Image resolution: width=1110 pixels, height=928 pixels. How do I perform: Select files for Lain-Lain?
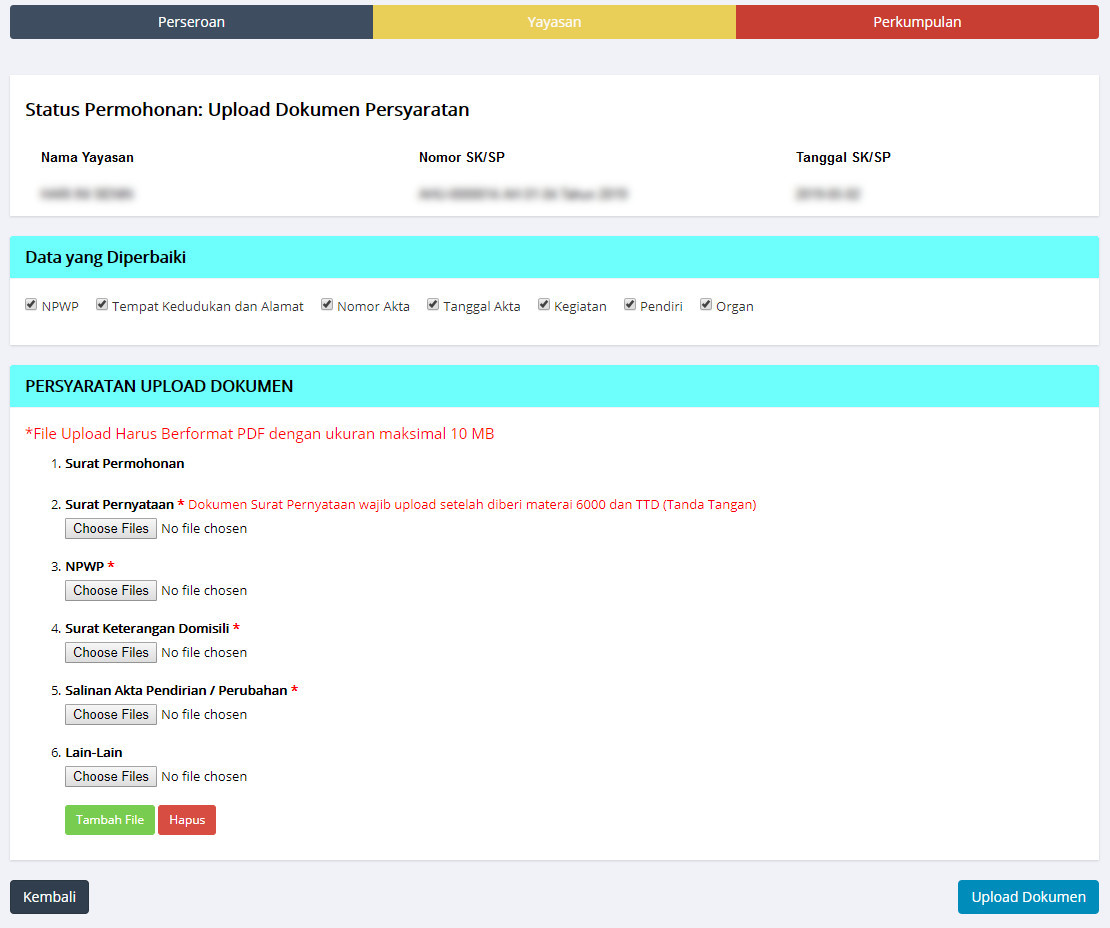(111, 776)
